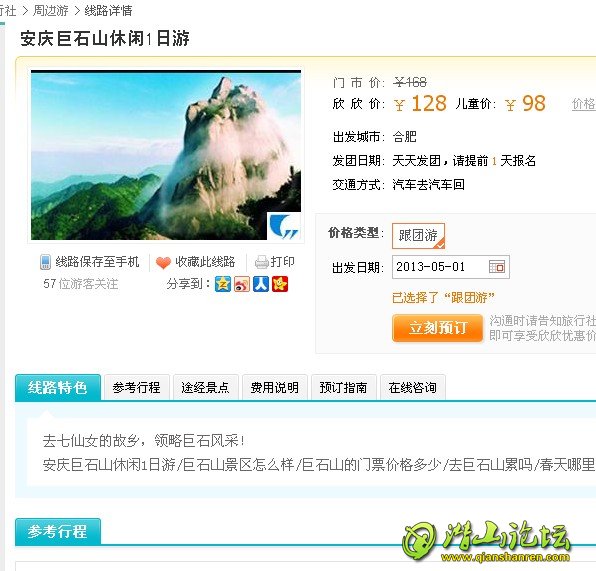Share to Renren blue icon
The image size is (596, 571).
click(x=261, y=284)
